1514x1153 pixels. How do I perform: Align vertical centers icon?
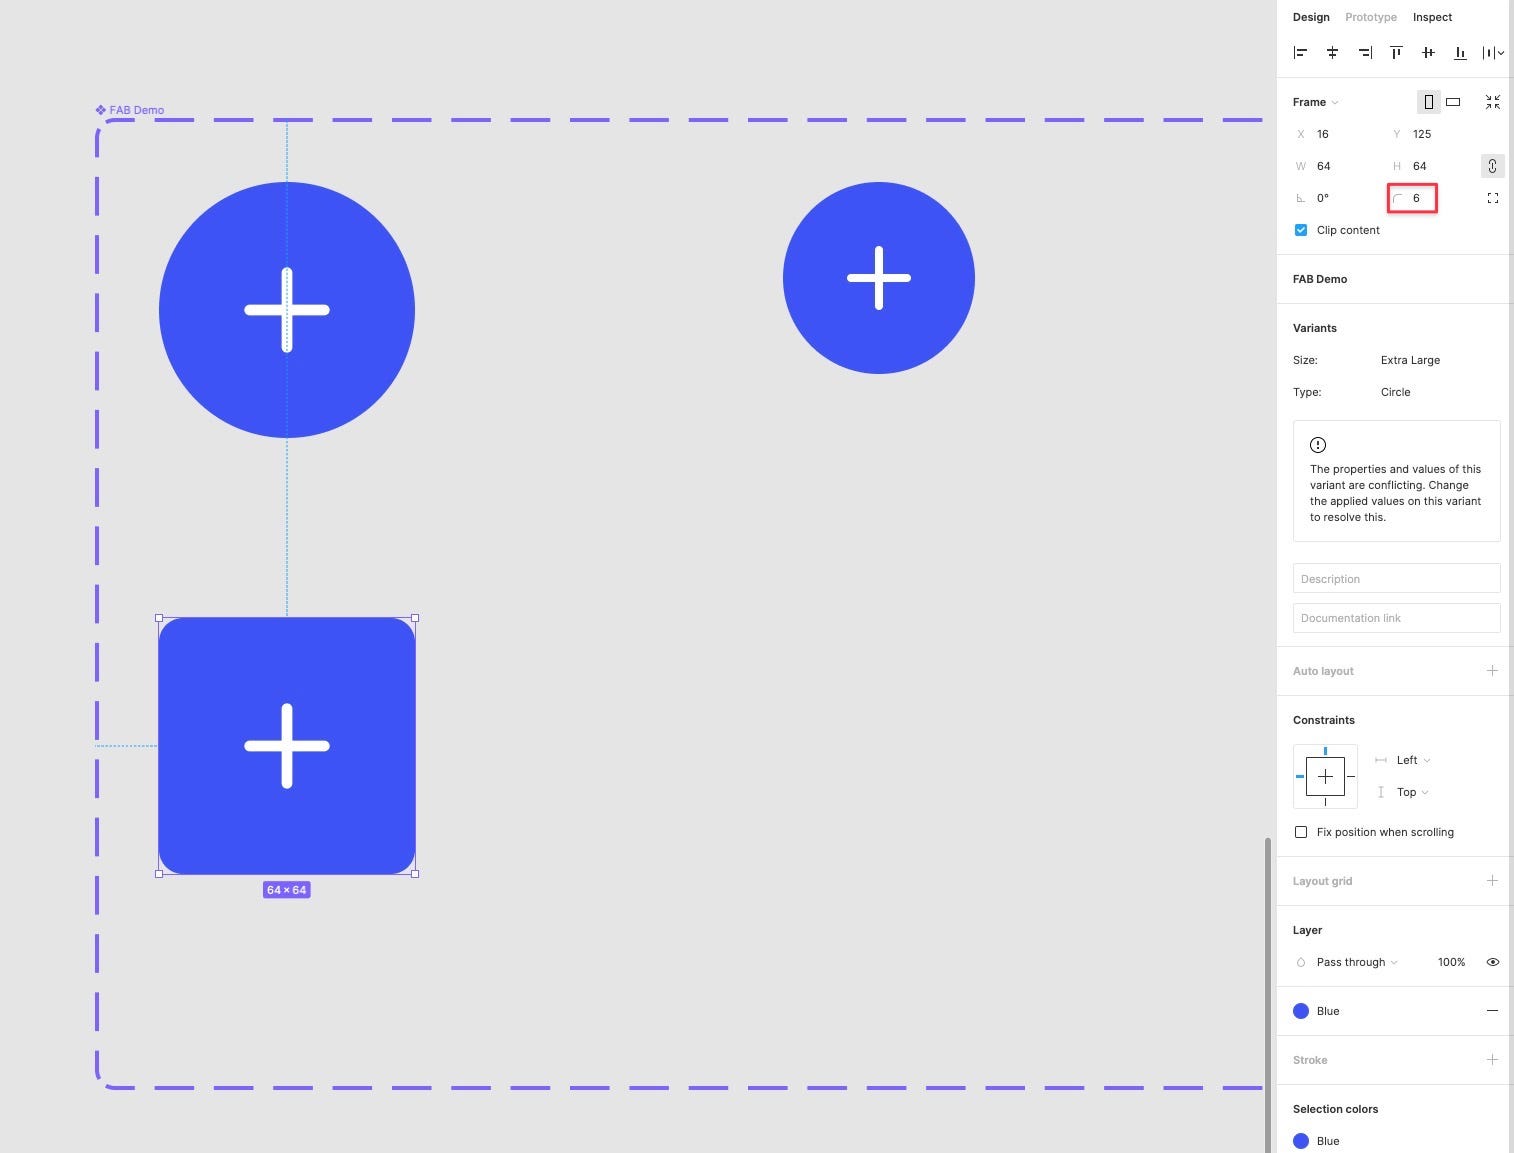click(x=1428, y=53)
